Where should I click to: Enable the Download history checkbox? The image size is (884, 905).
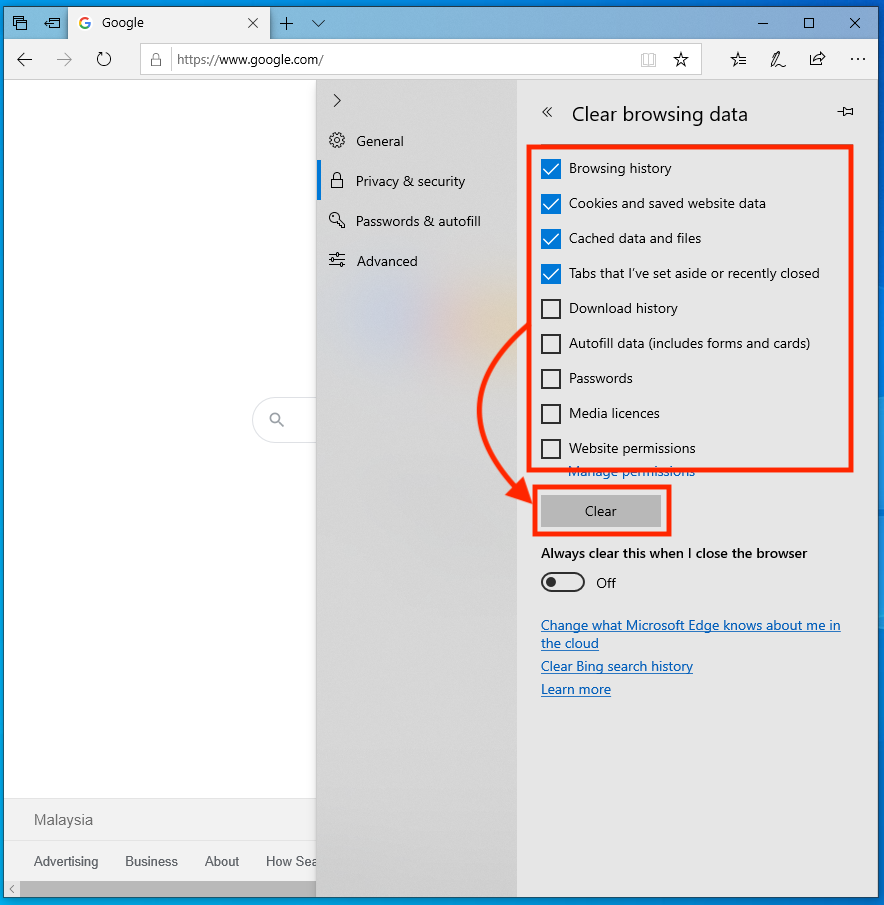click(x=551, y=309)
